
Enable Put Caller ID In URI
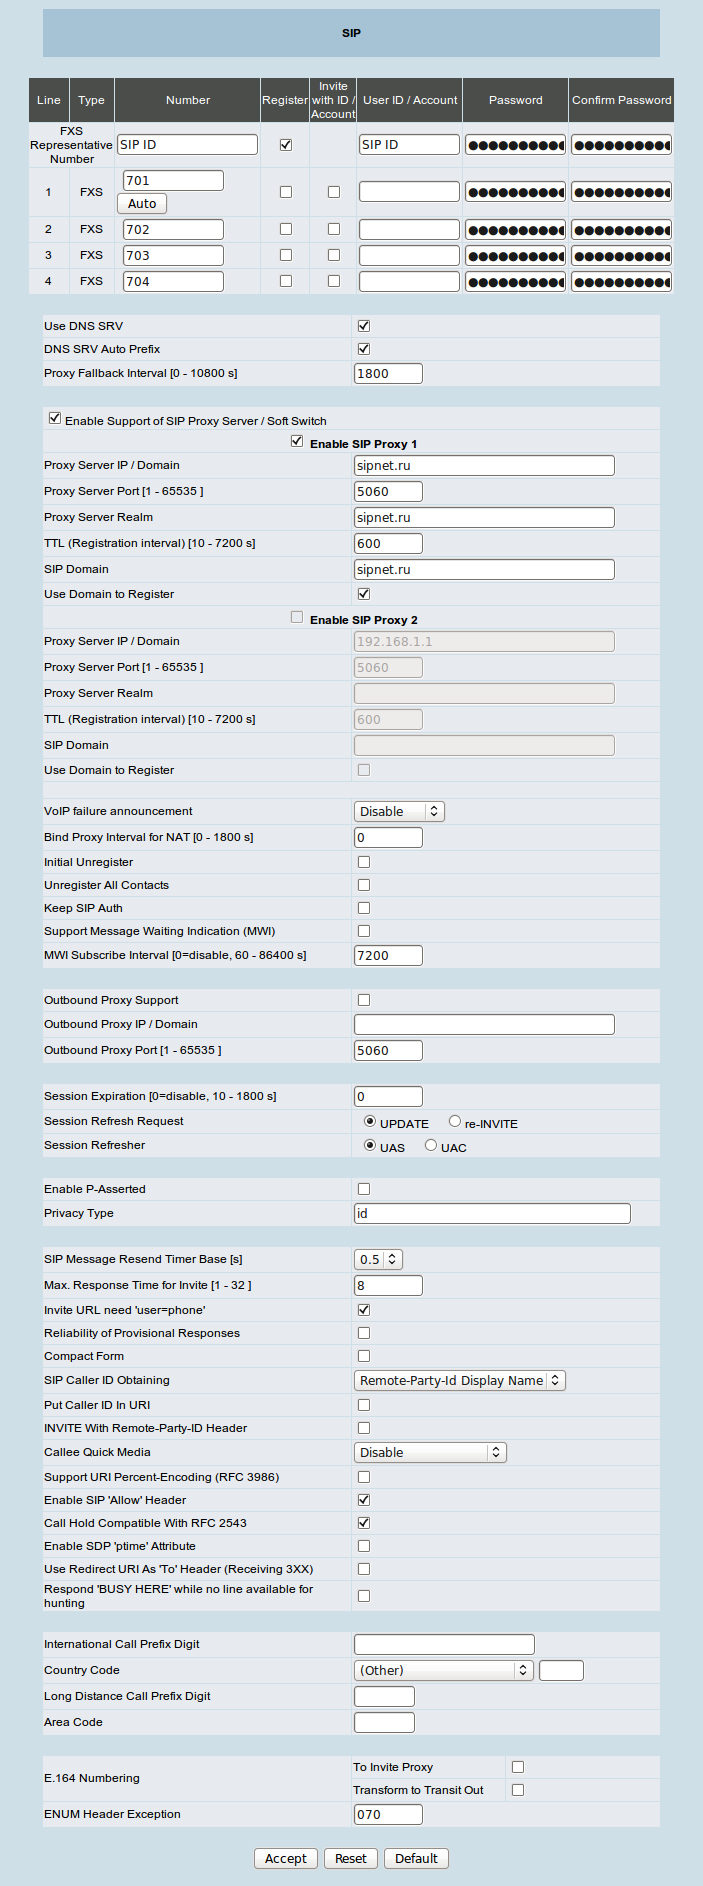tap(364, 1405)
